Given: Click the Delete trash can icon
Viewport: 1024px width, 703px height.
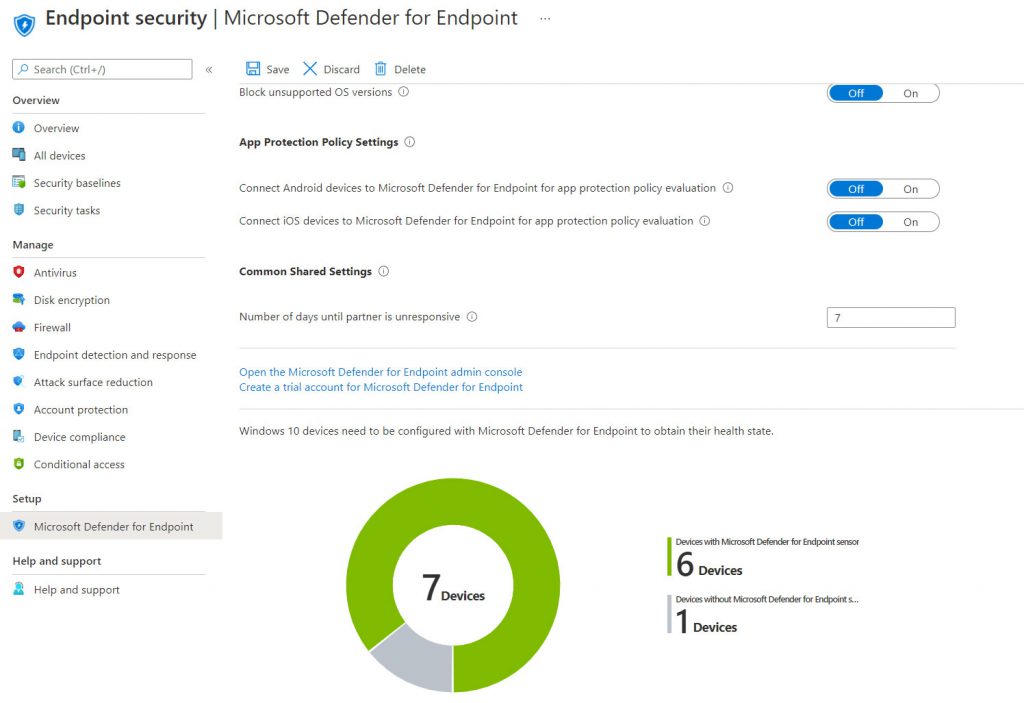Looking at the screenshot, I should tap(381, 69).
